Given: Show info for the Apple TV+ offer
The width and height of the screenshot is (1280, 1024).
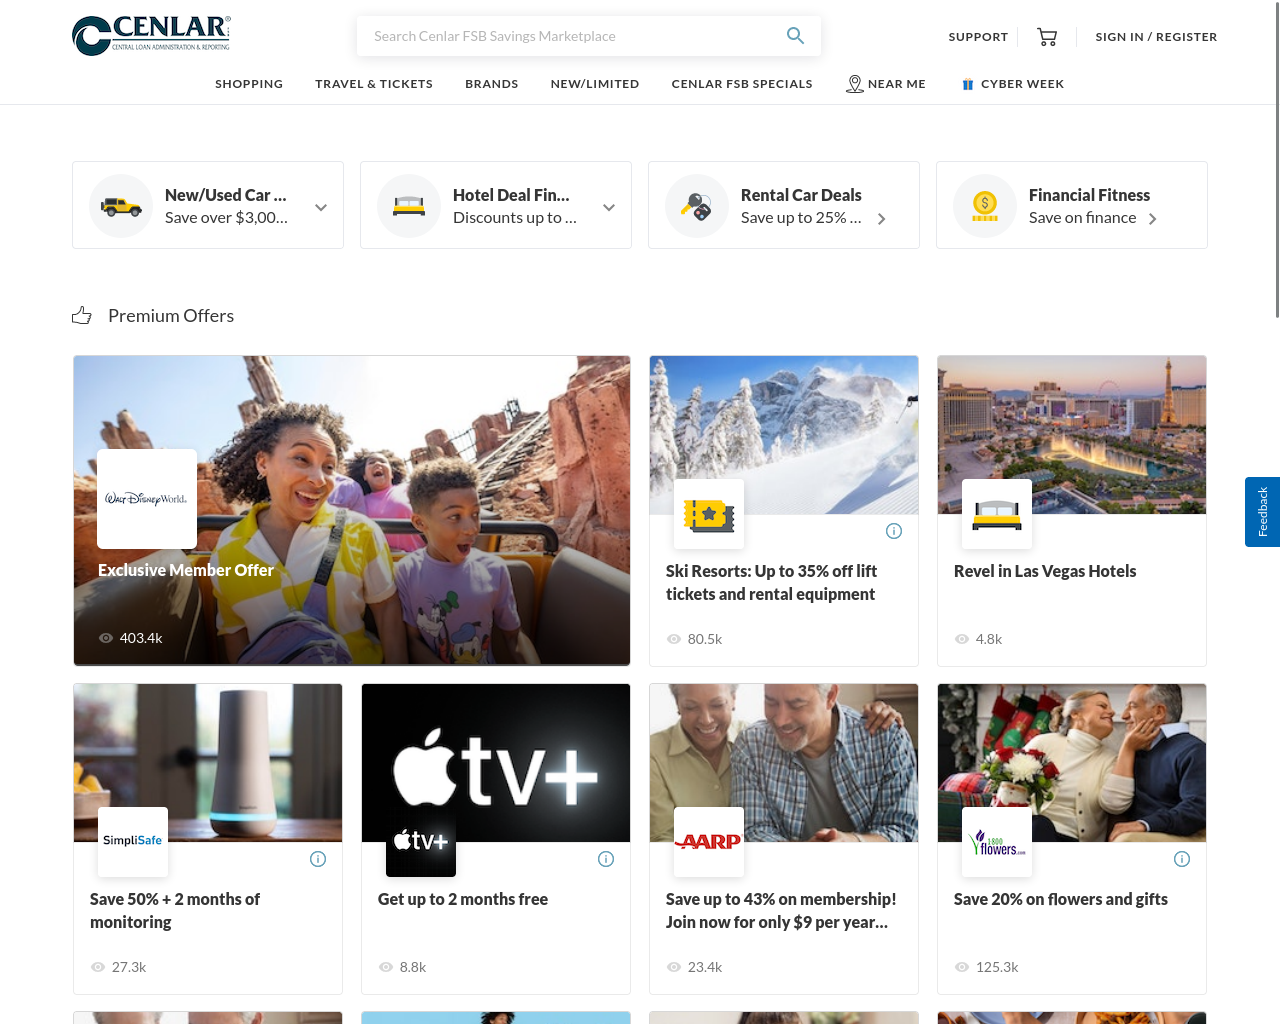Looking at the screenshot, I should tap(606, 859).
